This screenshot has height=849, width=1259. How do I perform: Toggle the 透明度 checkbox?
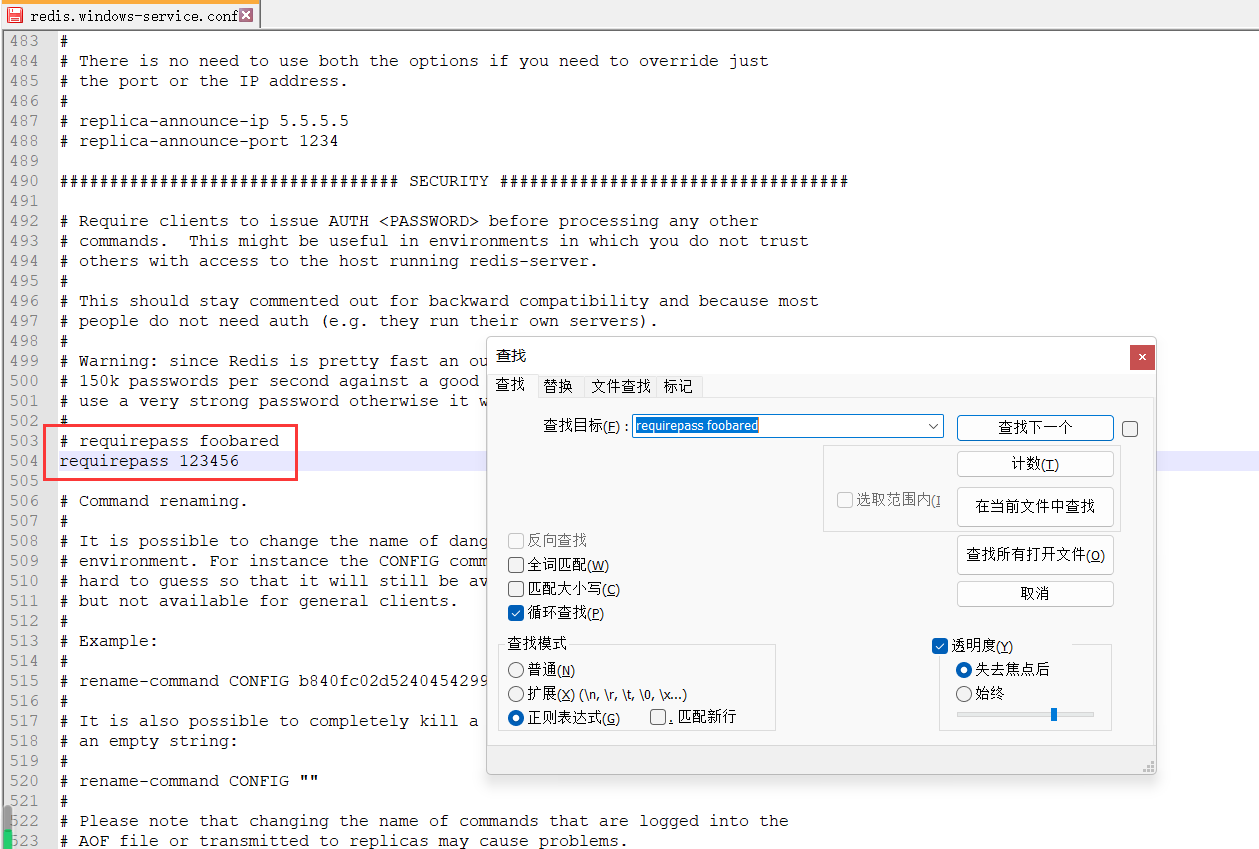coord(940,646)
